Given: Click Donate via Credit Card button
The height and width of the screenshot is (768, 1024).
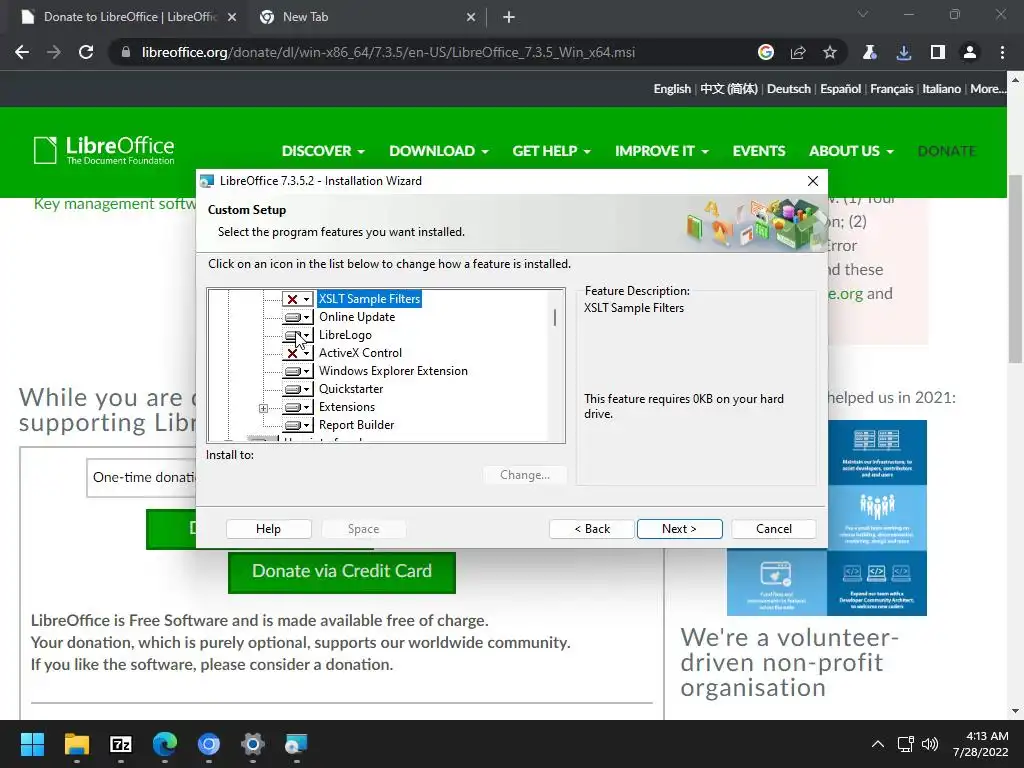Looking at the screenshot, I should (x=342, y=571).
